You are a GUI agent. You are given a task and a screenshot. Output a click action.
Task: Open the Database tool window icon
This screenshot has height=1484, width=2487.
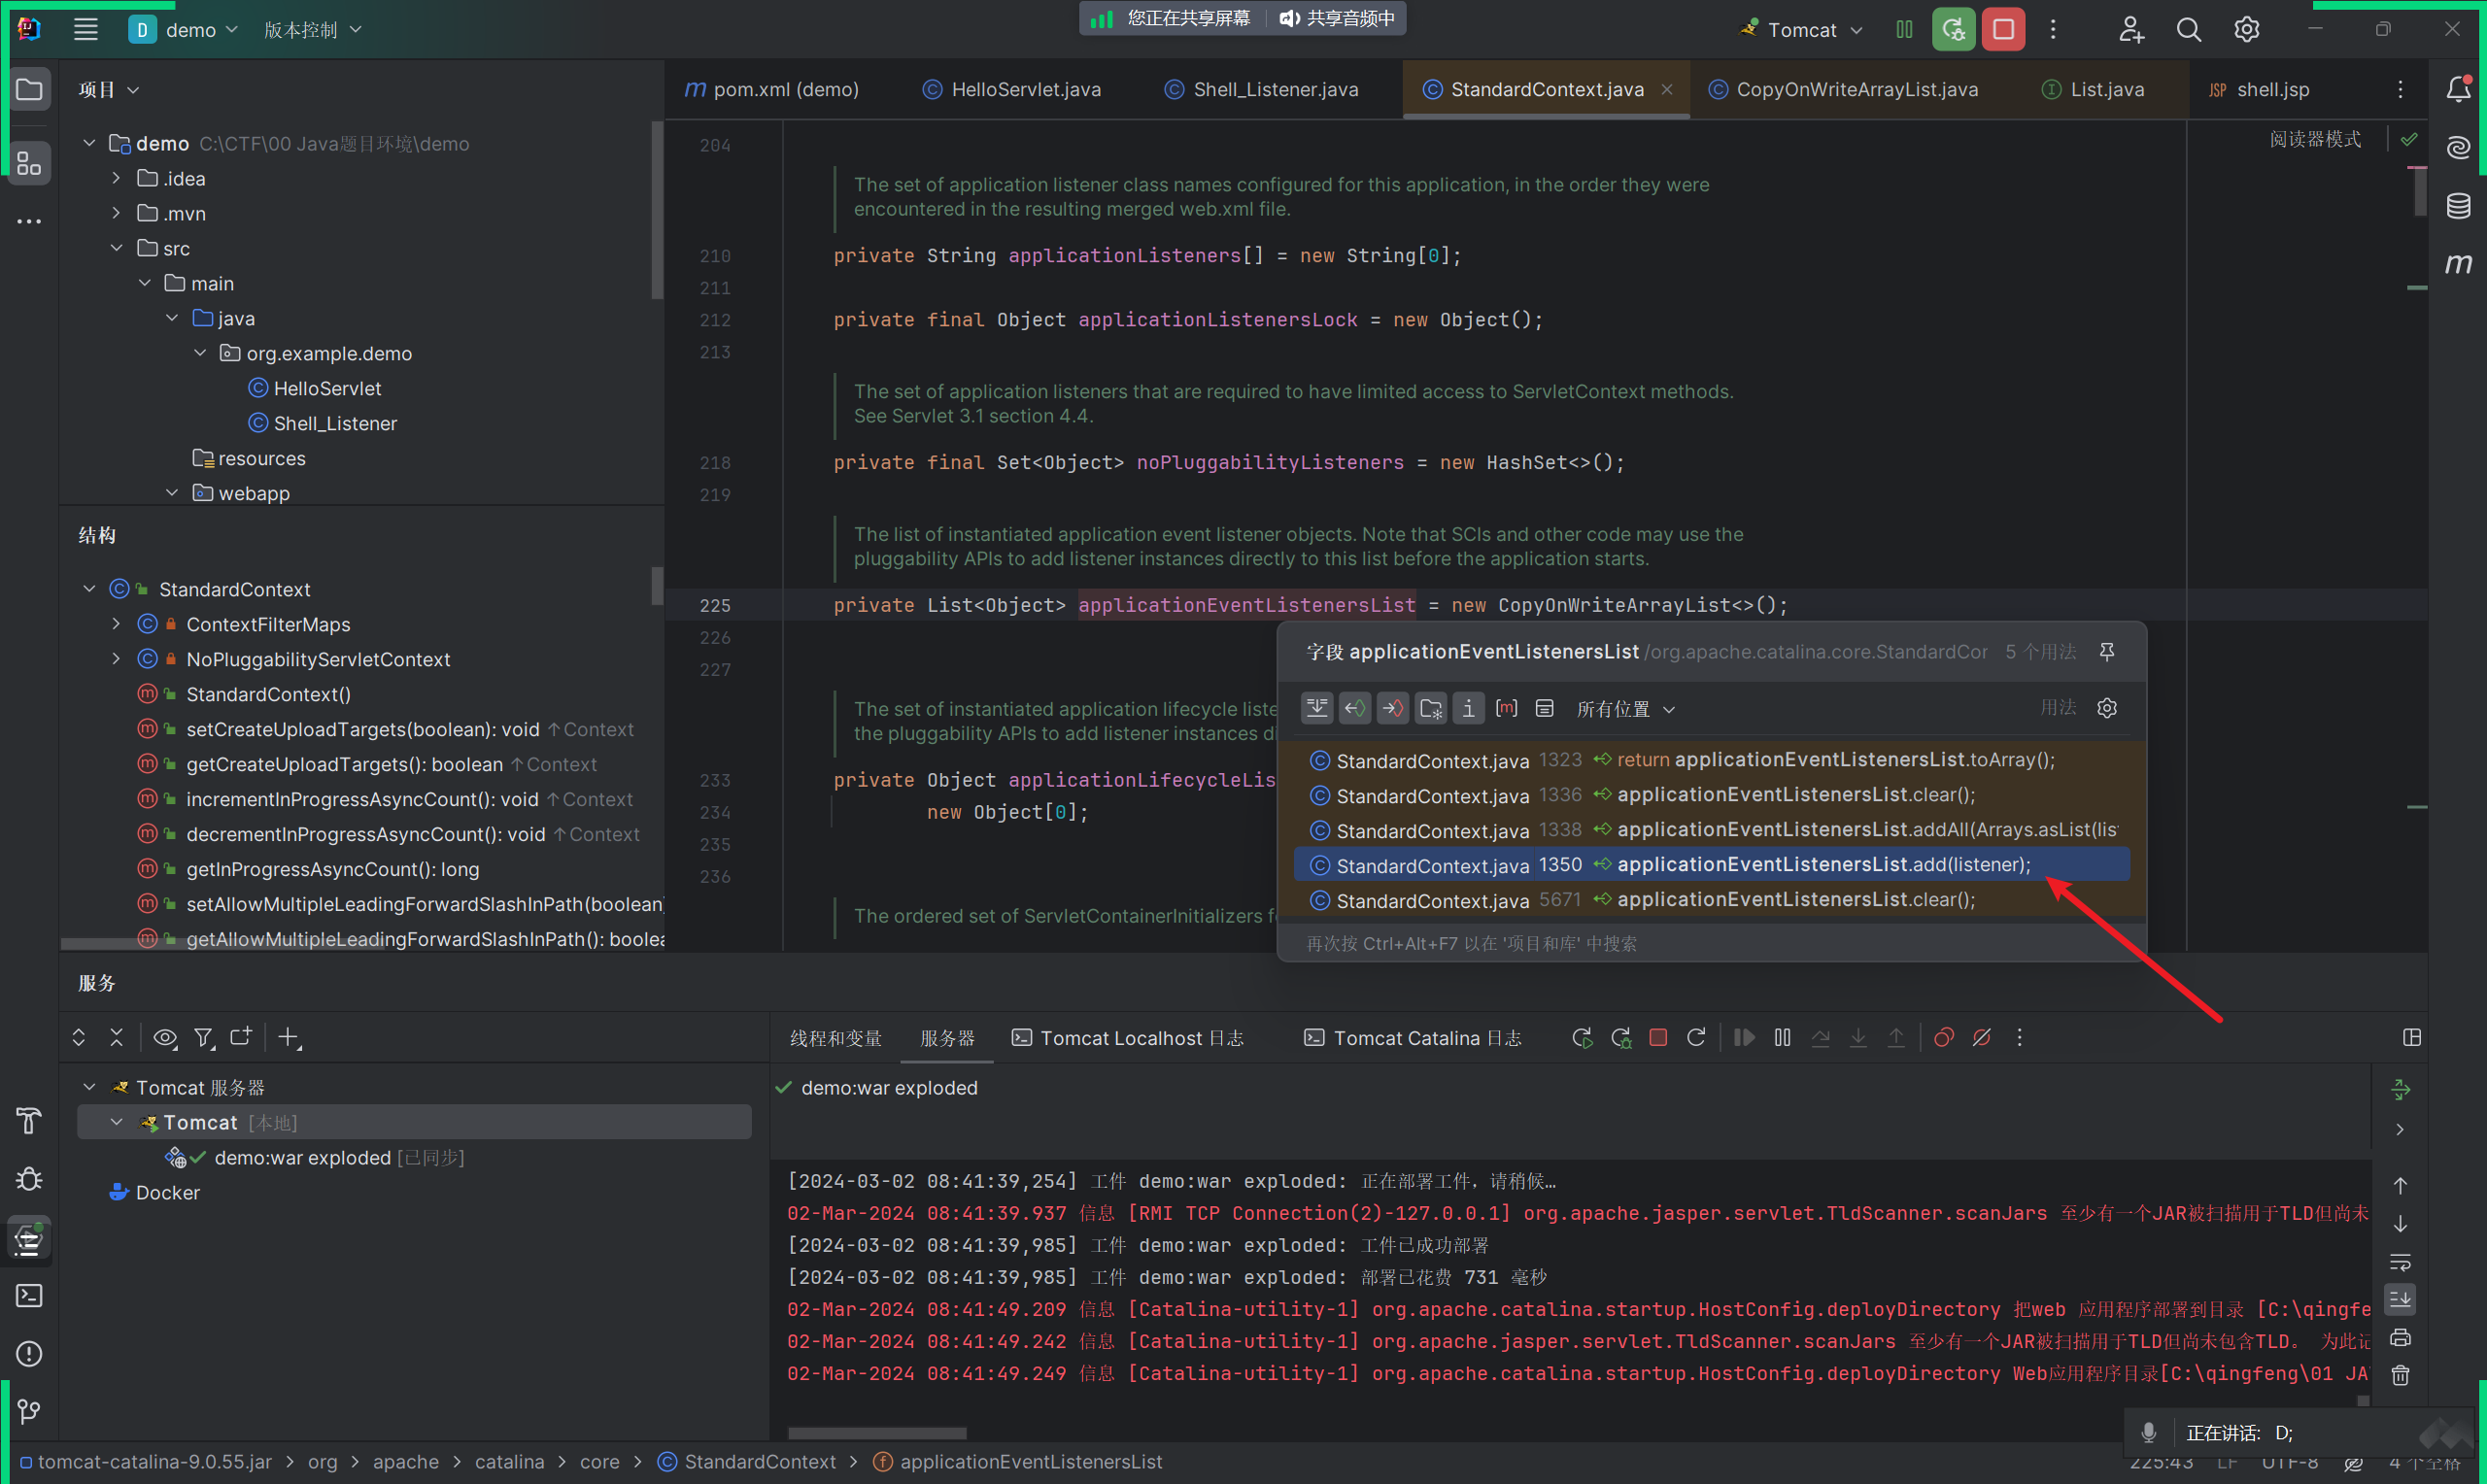(x=2458, y=206)
